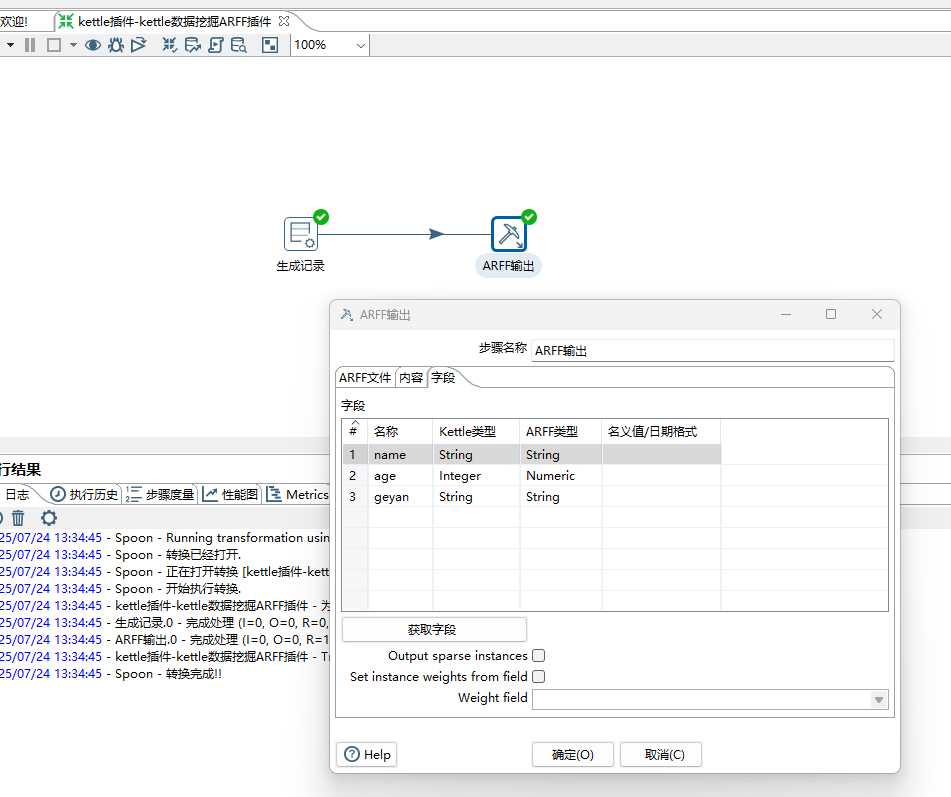
Task: Select the geyan field cell
Action: pyautogui.click(x=400, y=497)
